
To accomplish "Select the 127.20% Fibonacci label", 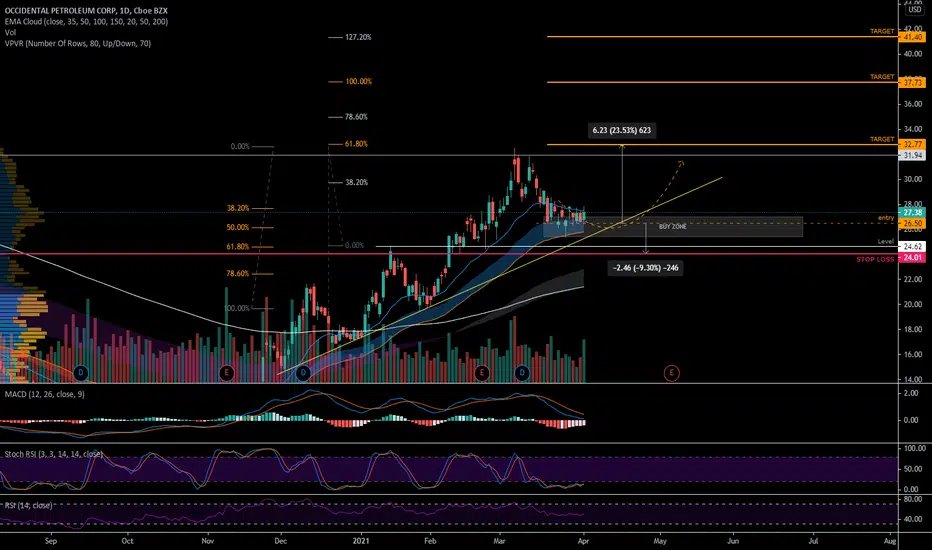I will click(x=358, y=37).
